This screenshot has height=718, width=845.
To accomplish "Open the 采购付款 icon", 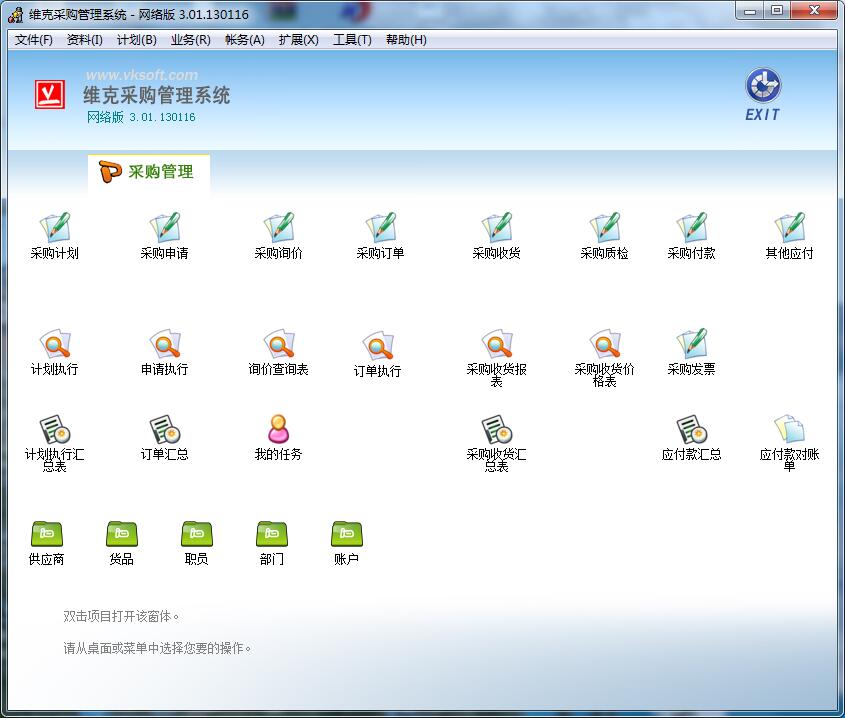I will pos(691,227).
